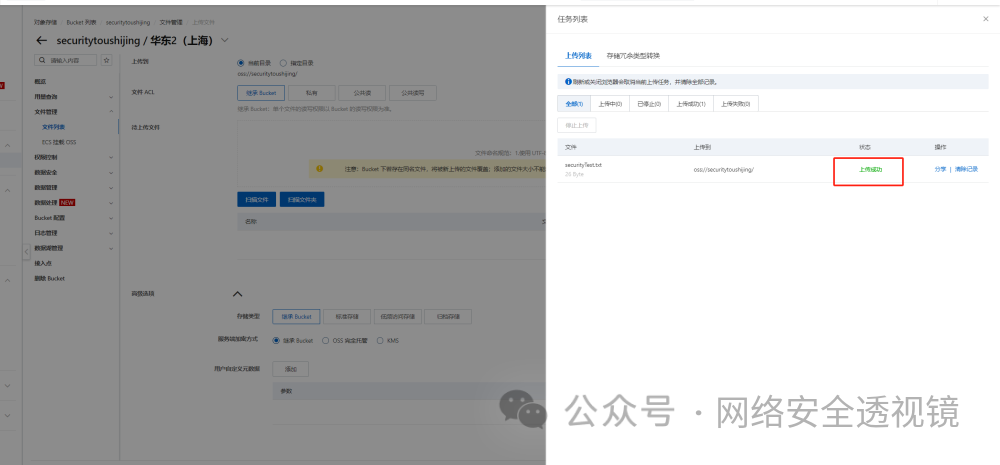Open securitytoushijing breadcrumb link
The height and width of the screenshot is (465, 1000).
pyautogui.click(x=128, y=22)
